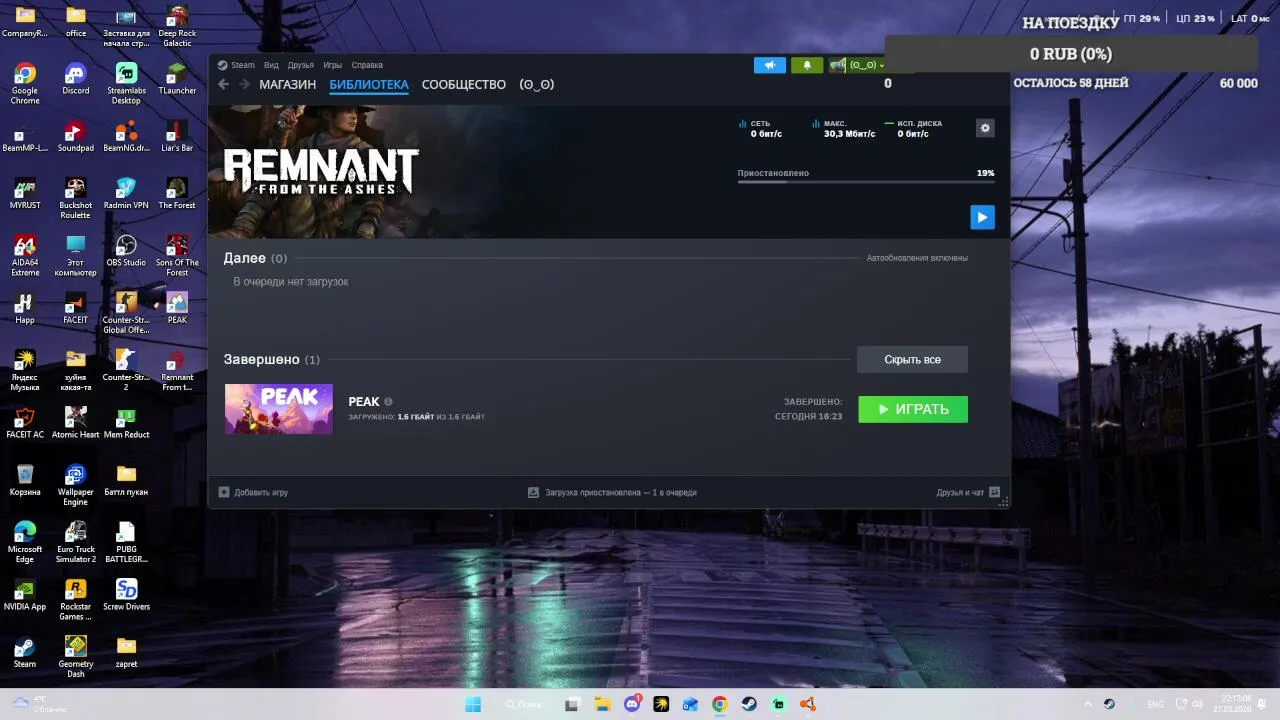Screen dimensions: 1280x720
Task: Open TLauncher desktop icon
Action: point(177,79)
